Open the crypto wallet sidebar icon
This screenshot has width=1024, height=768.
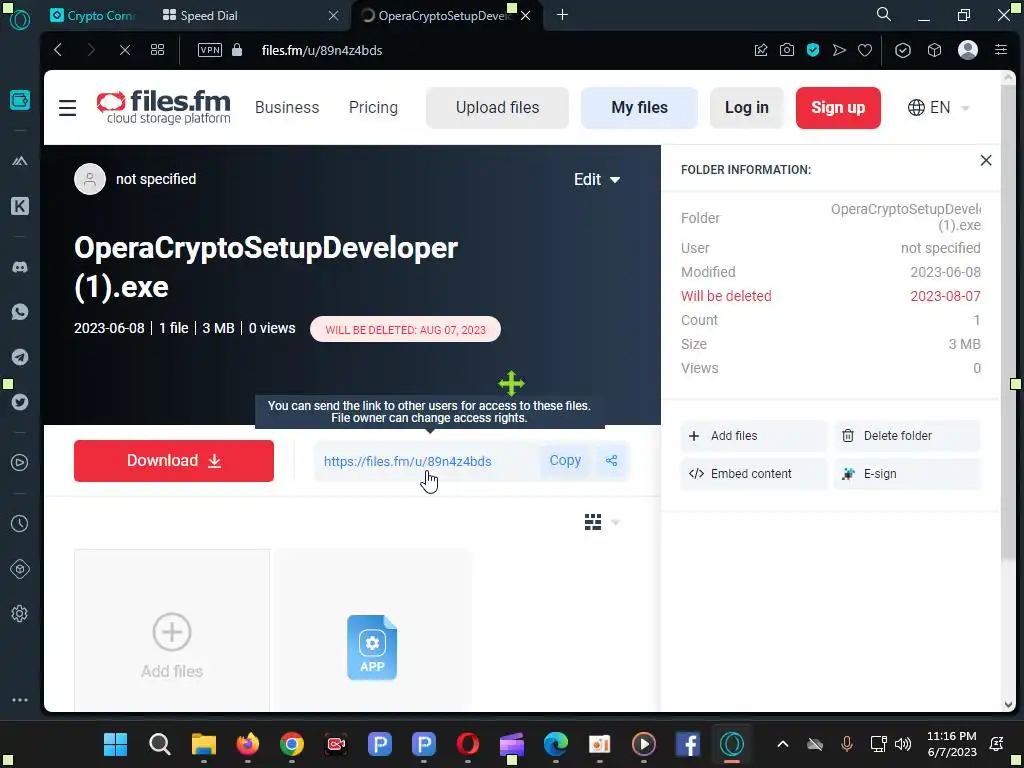click(x=20, y=101)
